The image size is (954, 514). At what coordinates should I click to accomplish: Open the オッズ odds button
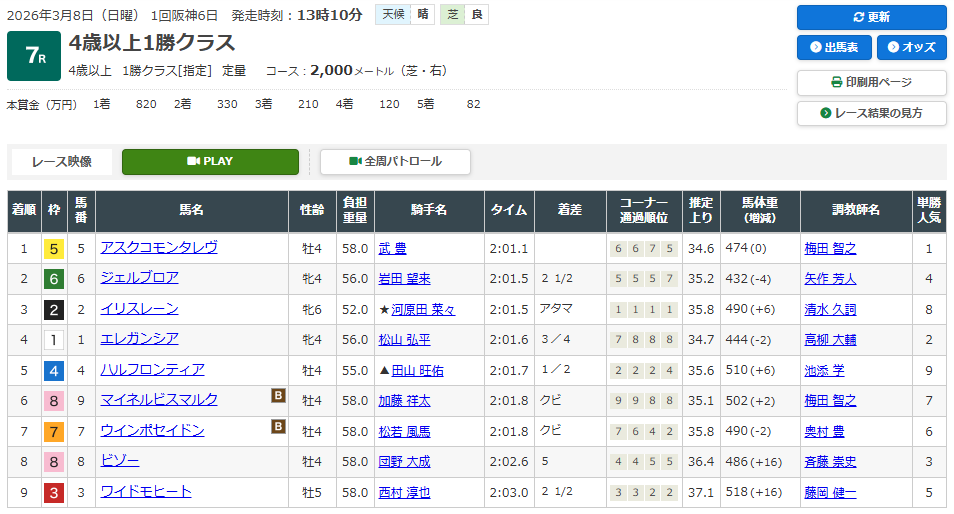coord(911,48)
